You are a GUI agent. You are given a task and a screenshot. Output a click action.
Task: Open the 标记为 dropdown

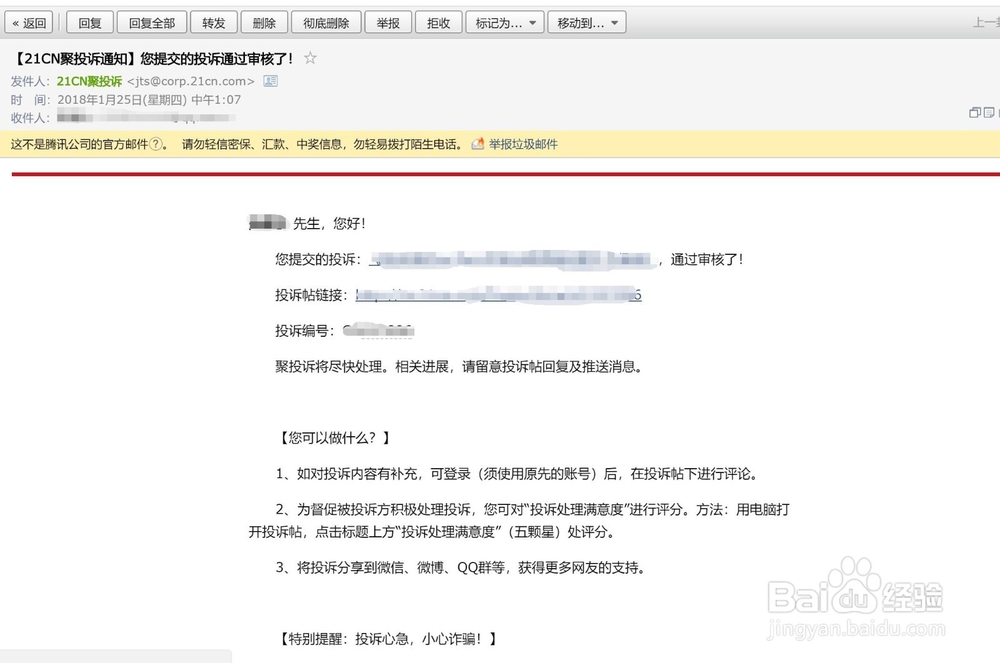[x=505, y=23]
